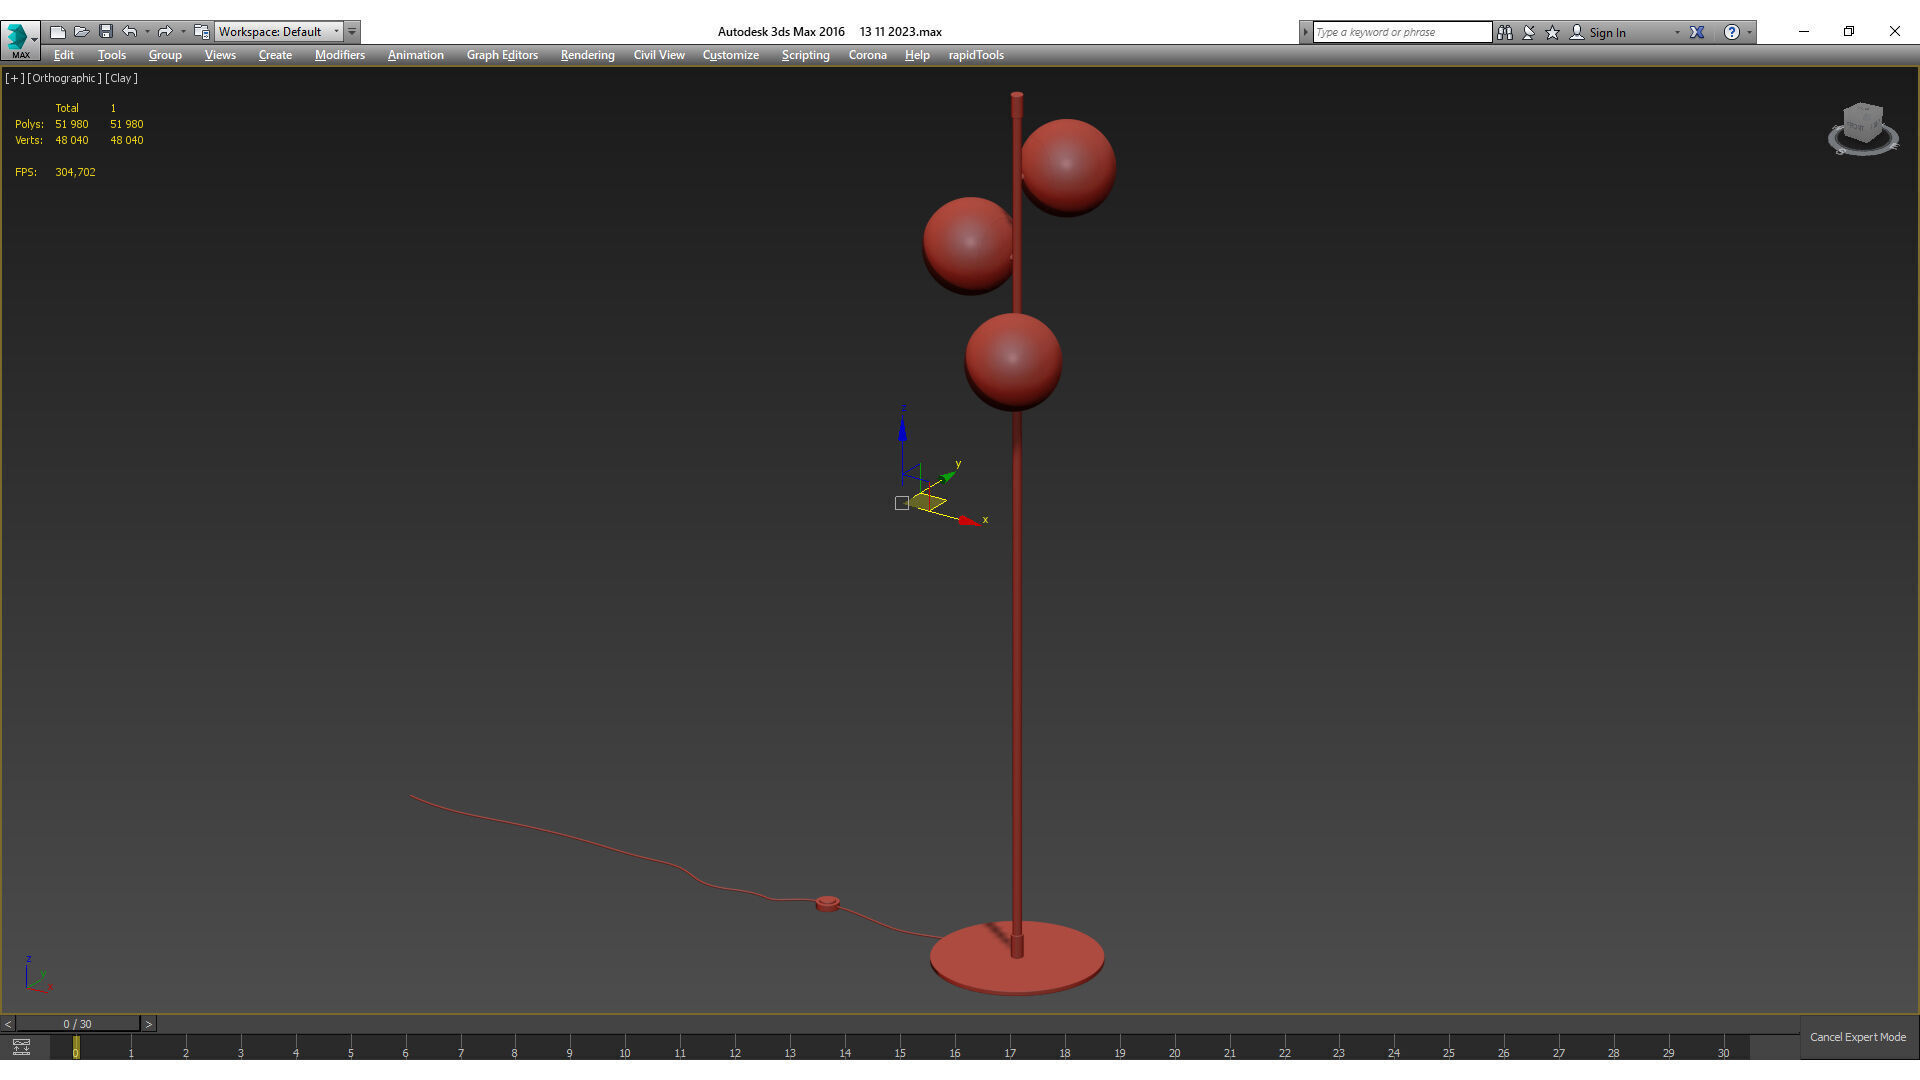
Task: Open the Workspace: Default dropdown
Action: click(x=279, y=32)
